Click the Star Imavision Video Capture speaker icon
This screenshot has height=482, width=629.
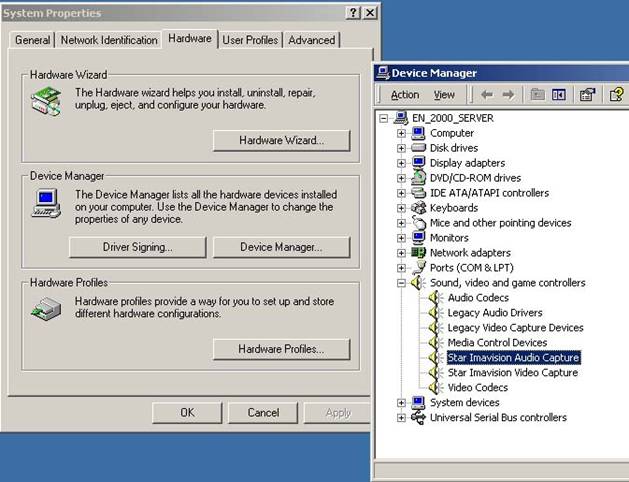click(x=435, y=373)
